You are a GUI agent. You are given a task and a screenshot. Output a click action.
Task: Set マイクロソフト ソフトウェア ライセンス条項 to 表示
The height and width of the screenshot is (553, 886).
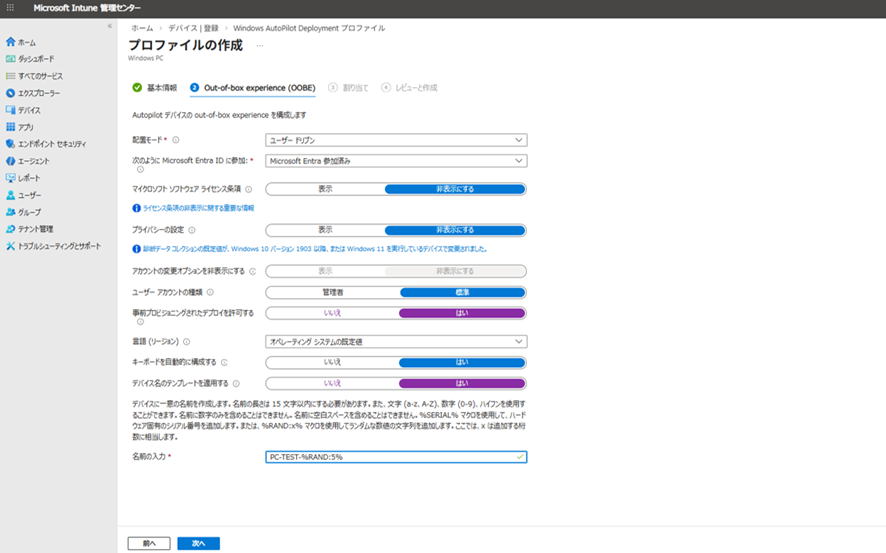click(x=325, y=189)
